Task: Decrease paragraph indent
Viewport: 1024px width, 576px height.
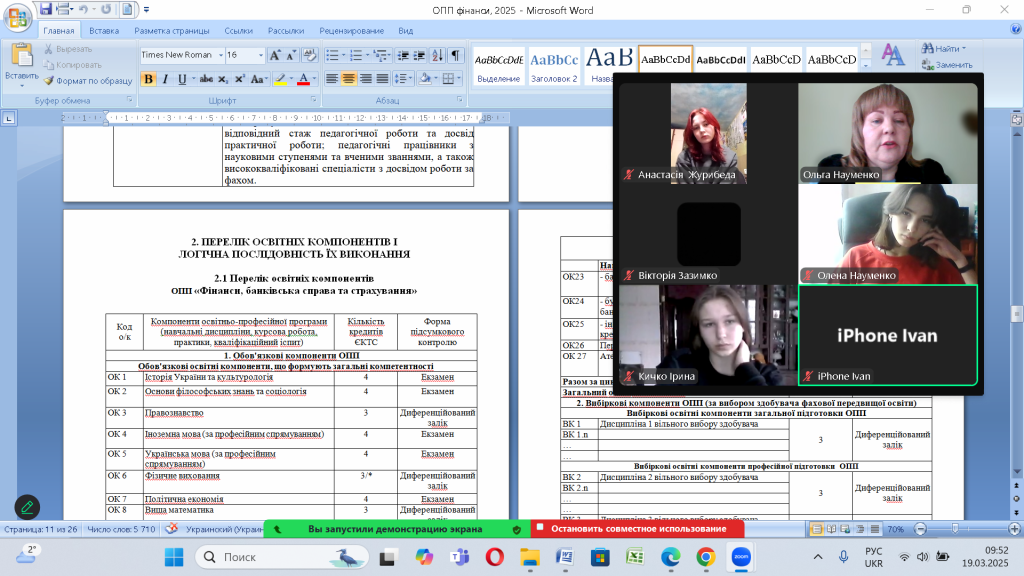Action: (x=403, y=56)
